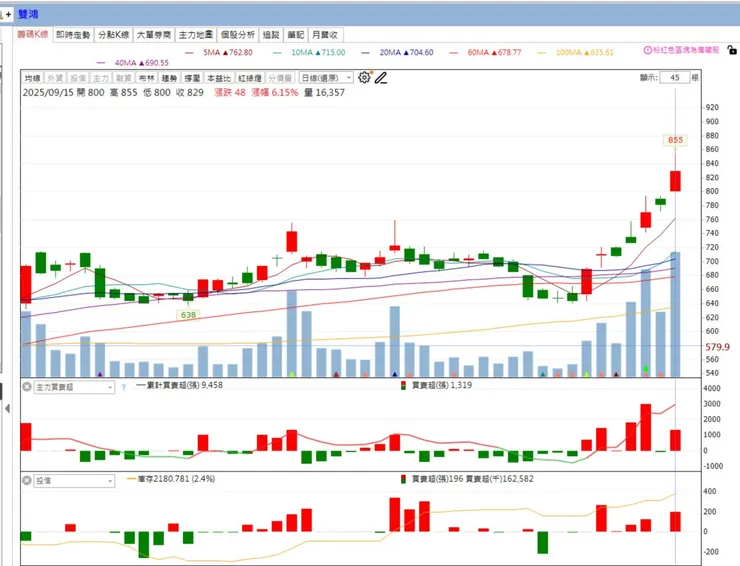Click light-green triangle marker below 740 candle
Screen dimensions: 740x566
(292, 374)
